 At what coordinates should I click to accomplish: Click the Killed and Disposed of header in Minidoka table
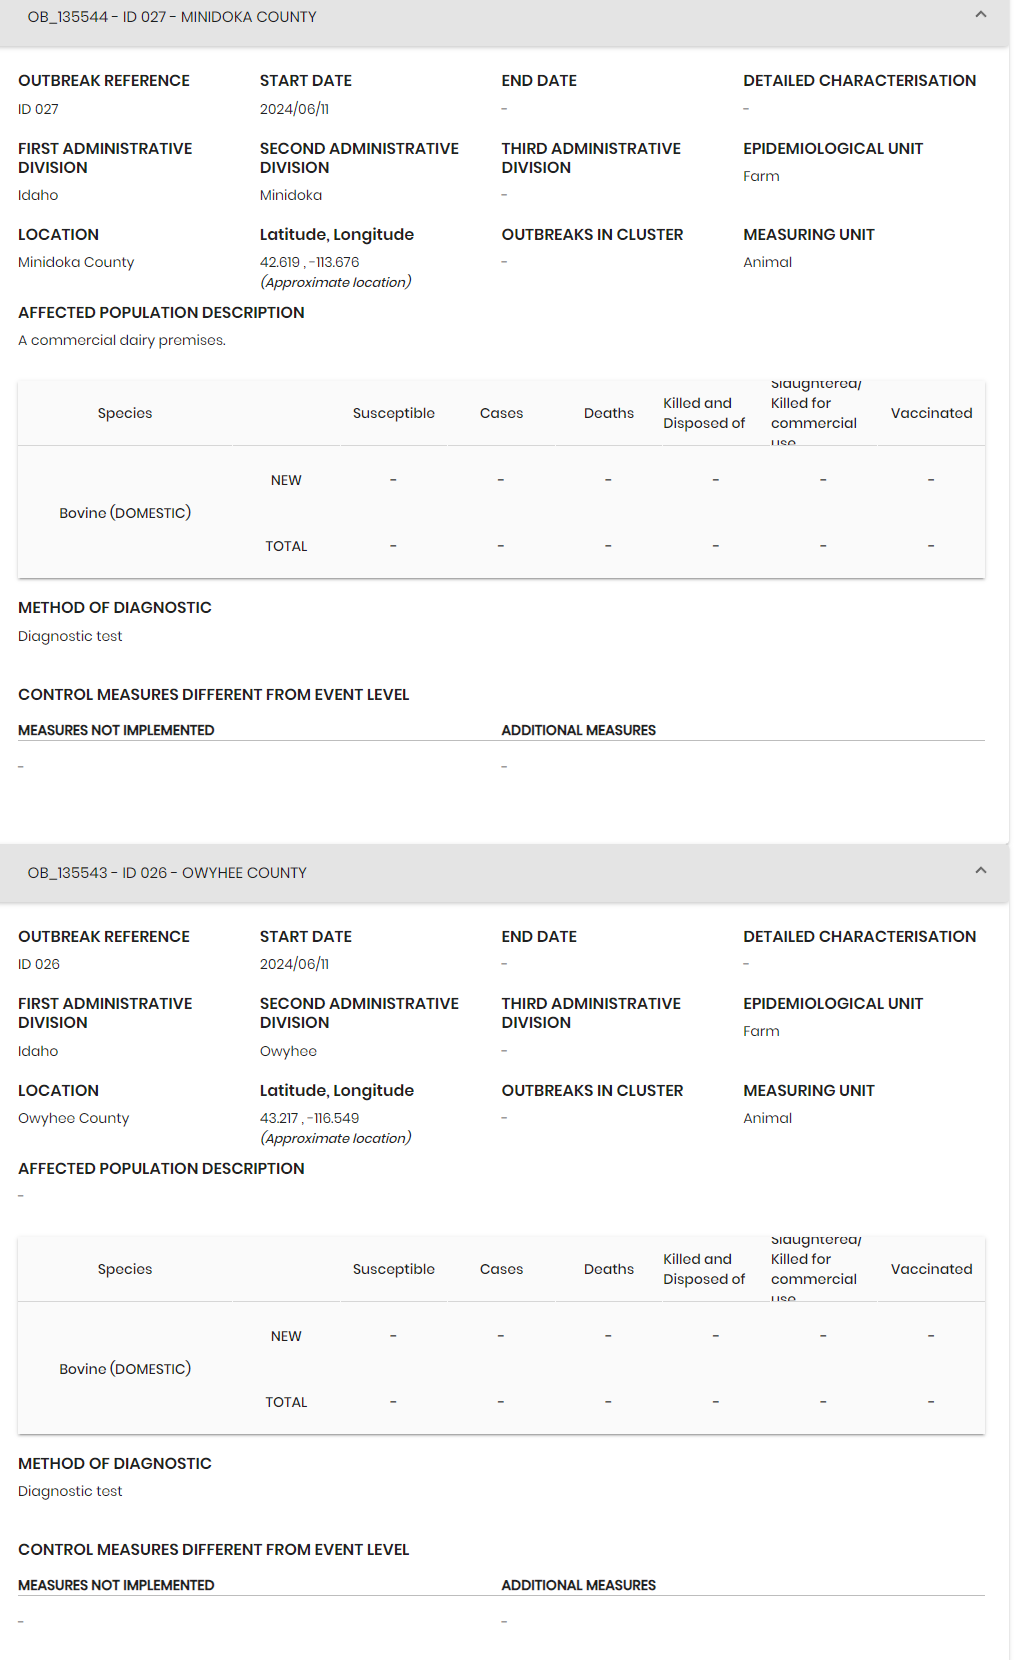coord(704,413)
